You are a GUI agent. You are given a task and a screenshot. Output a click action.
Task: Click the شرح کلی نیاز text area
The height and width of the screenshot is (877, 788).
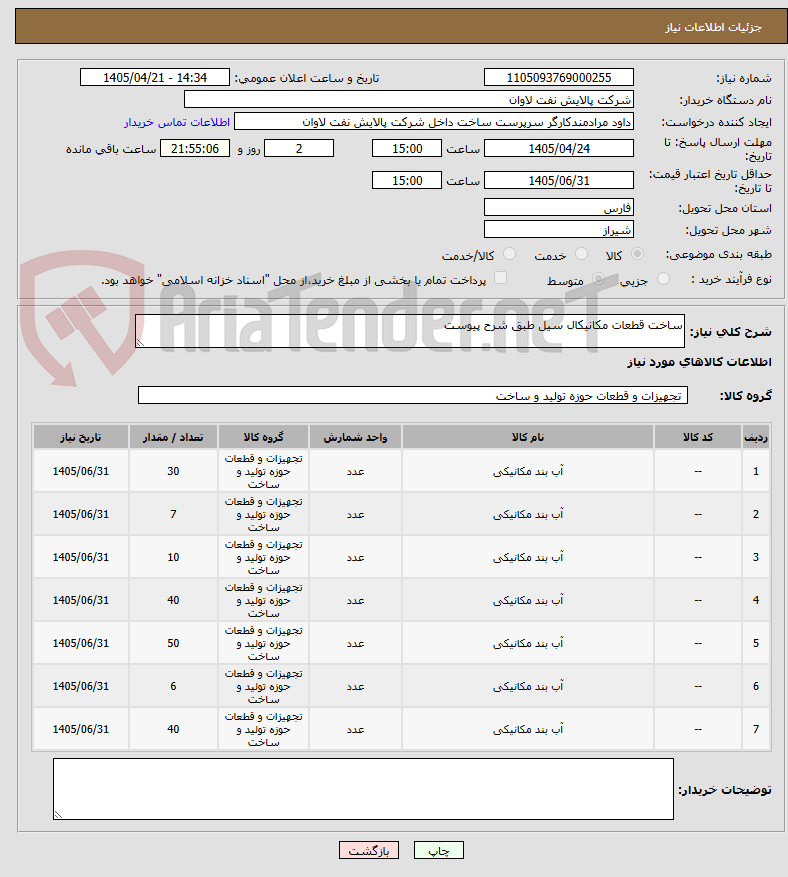410,331
